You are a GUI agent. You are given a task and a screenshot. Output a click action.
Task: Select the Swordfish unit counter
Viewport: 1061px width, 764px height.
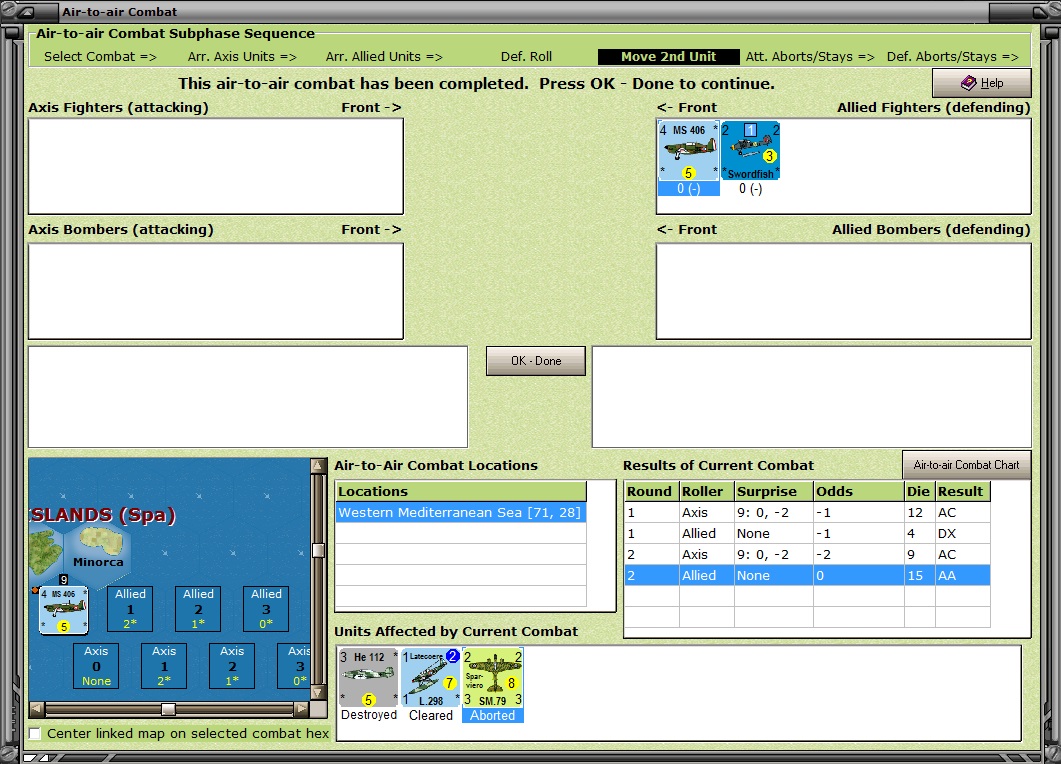click(x=750, y=151)
